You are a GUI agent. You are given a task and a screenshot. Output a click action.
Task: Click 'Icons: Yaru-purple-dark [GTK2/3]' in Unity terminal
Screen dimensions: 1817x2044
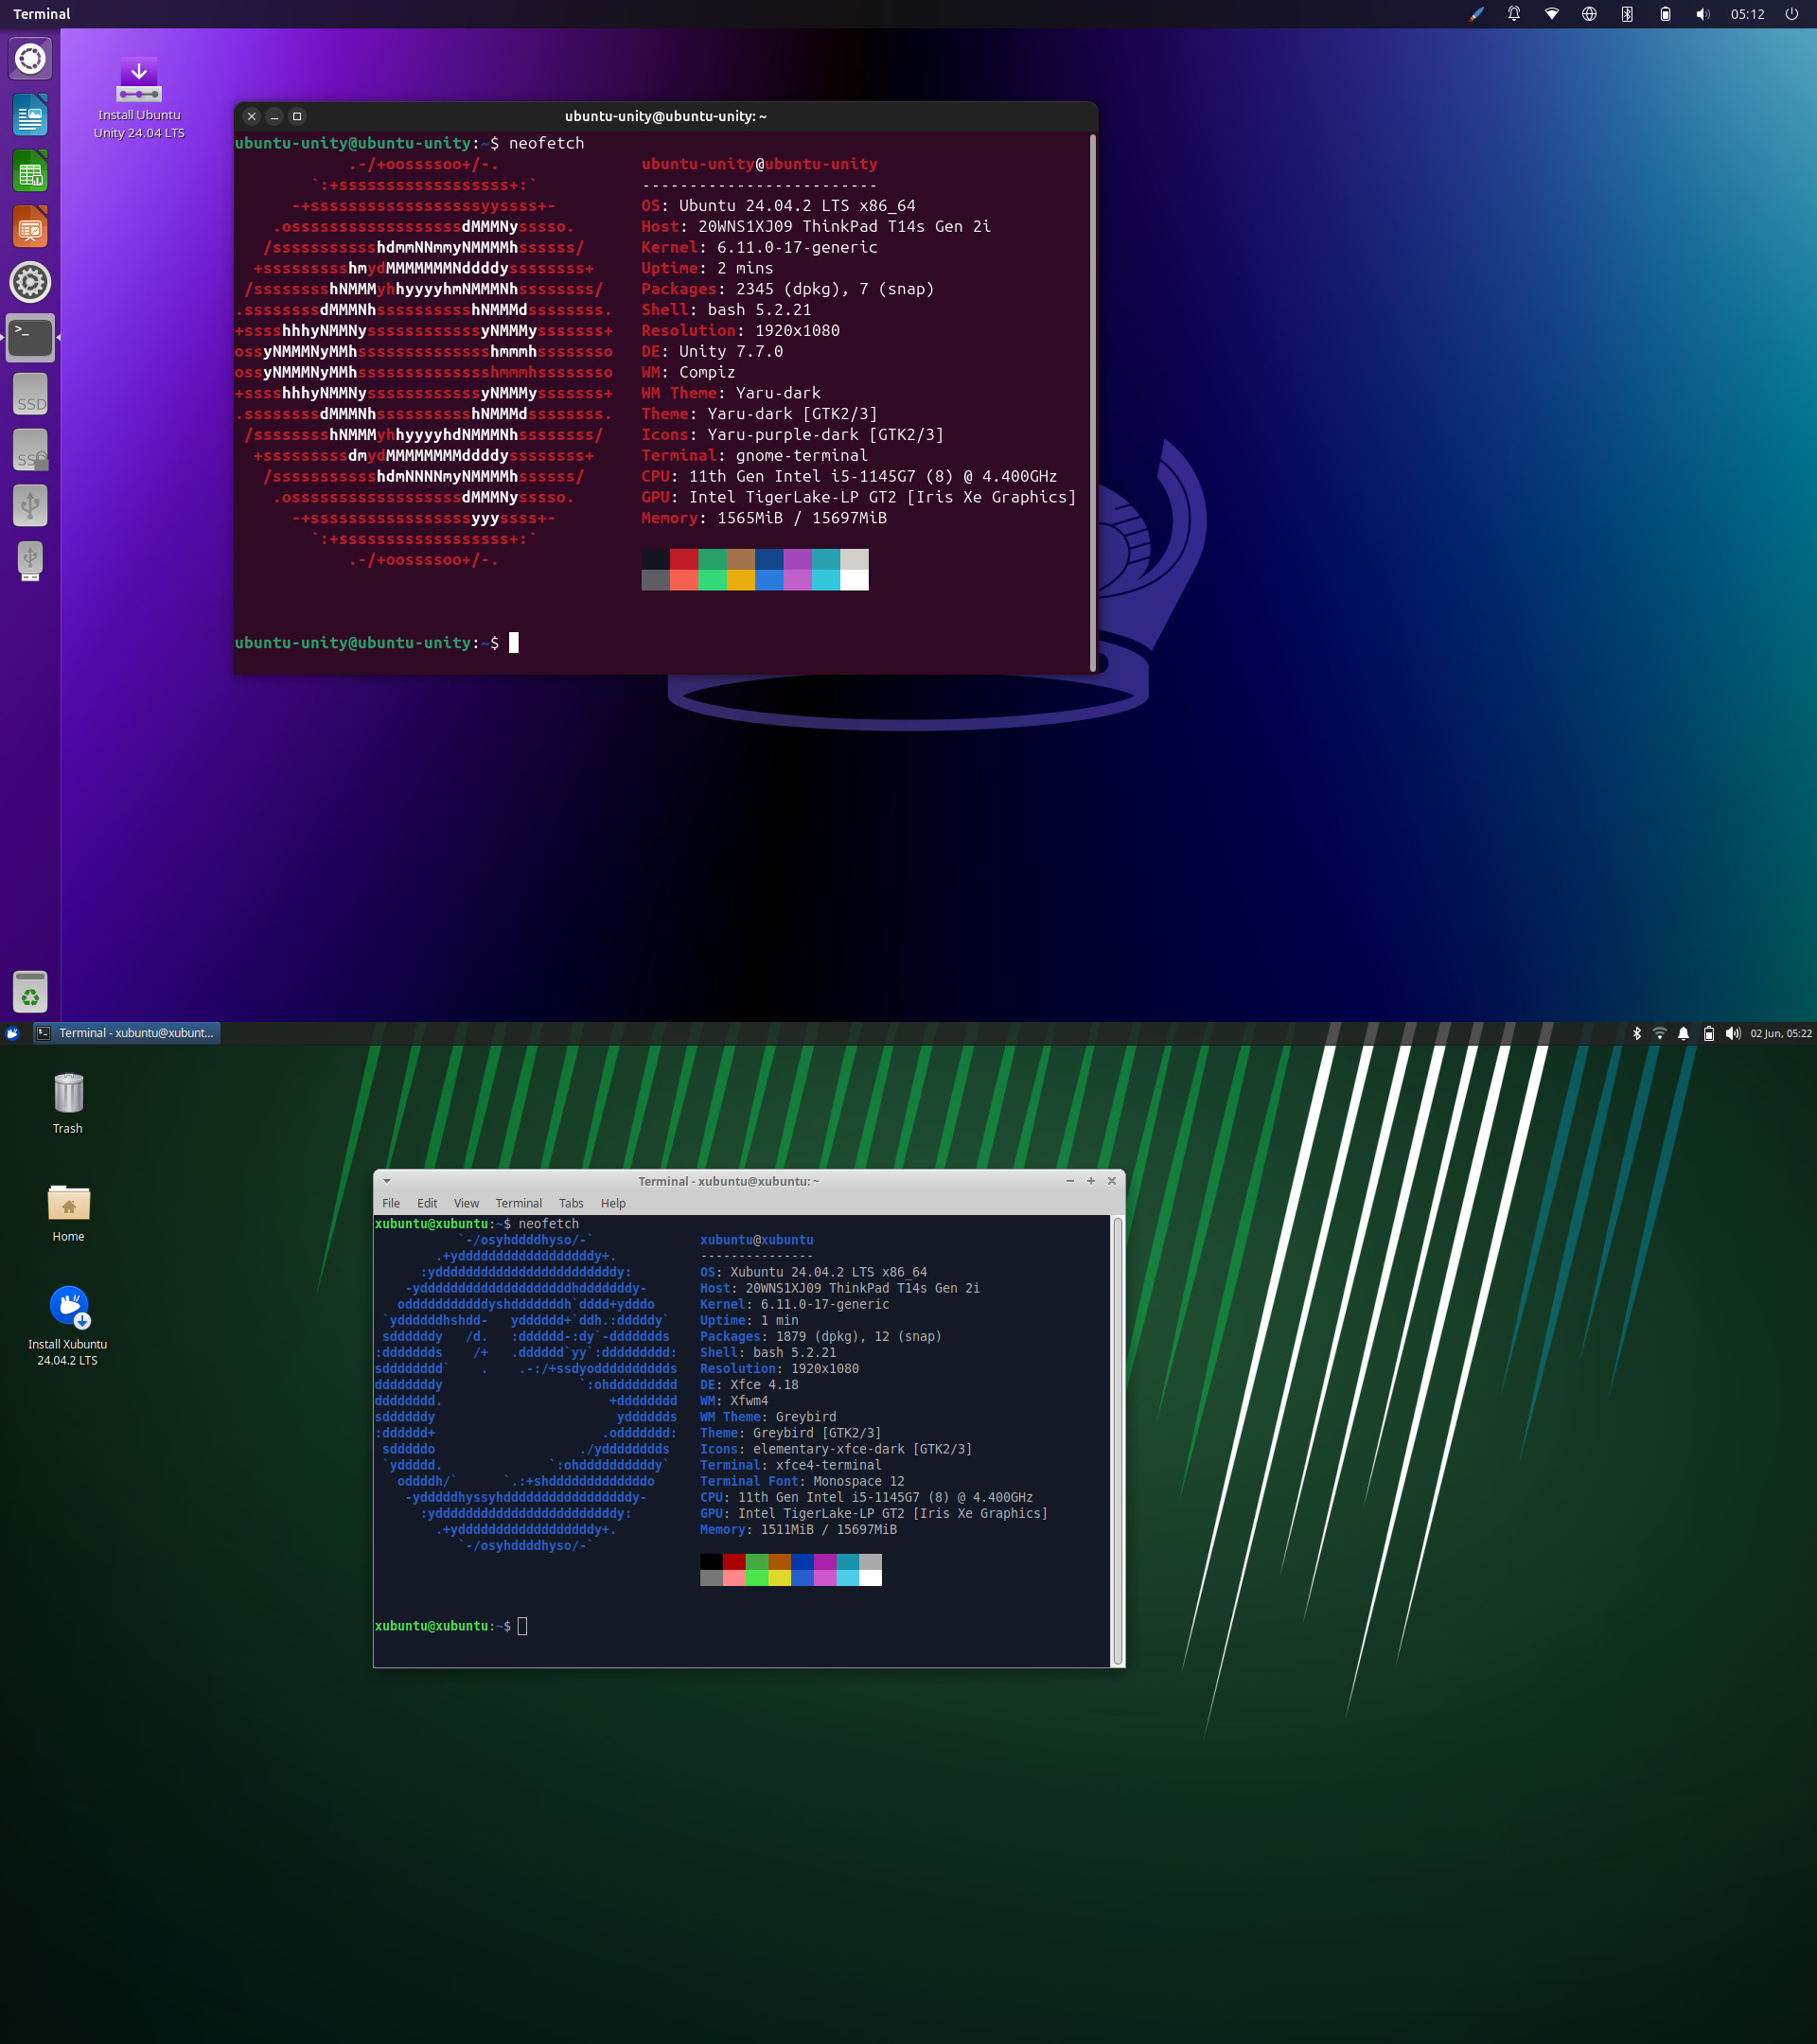792,435
